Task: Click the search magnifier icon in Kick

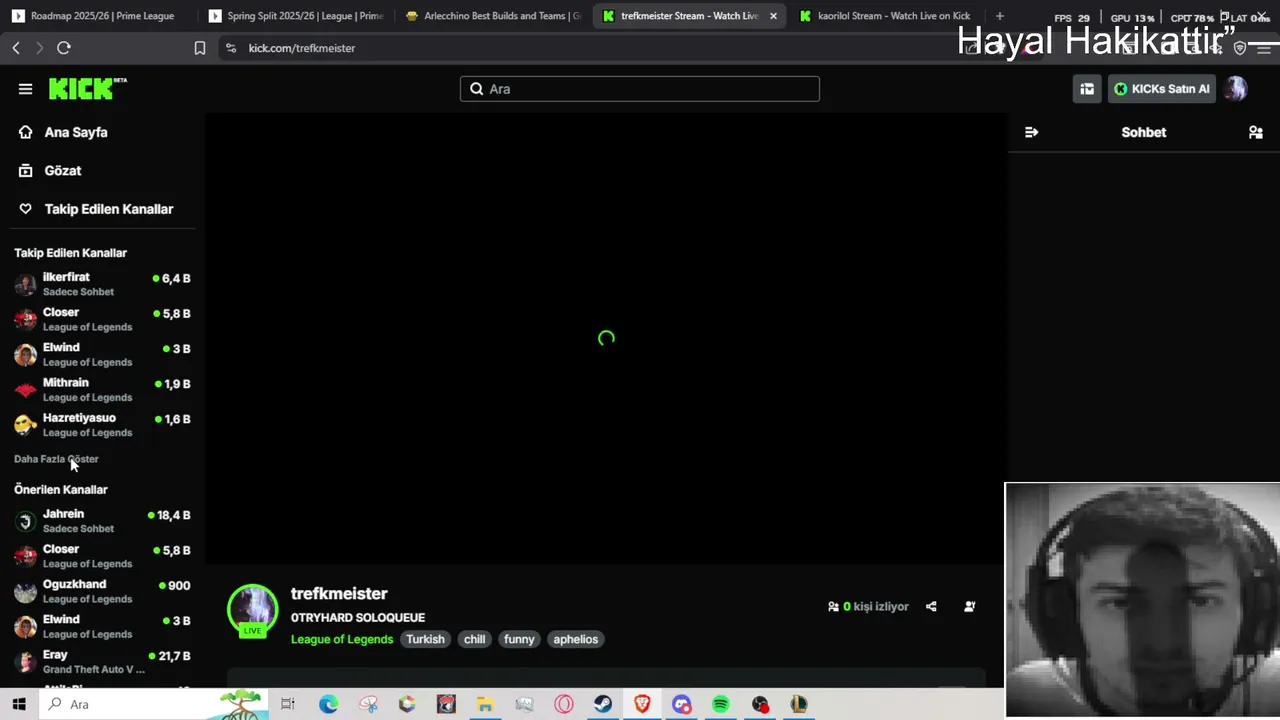Action: [x=477, y=89]
